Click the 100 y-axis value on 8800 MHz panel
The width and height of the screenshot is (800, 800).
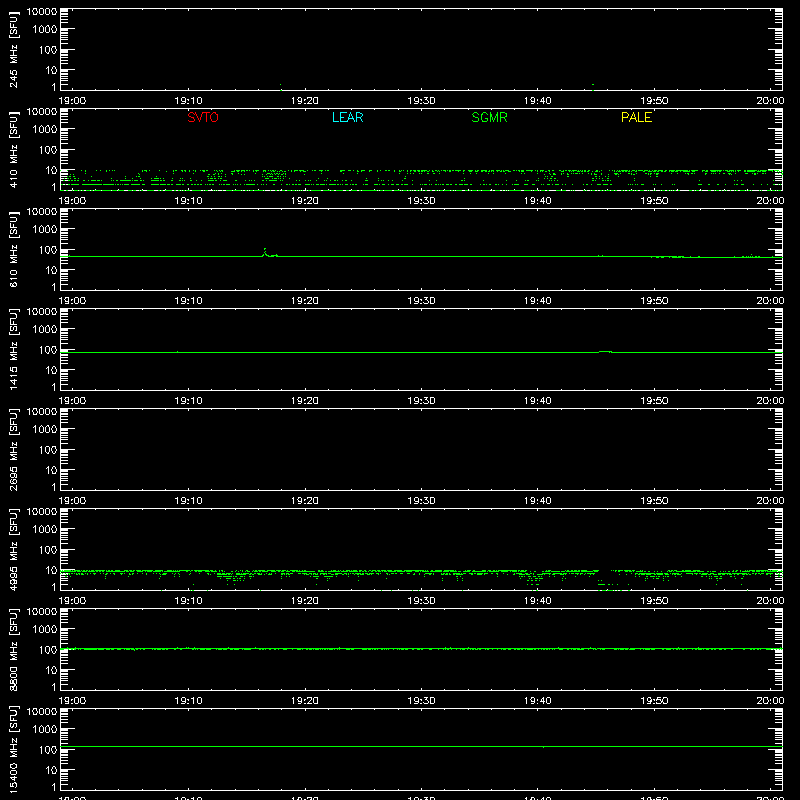coord(48,650)
